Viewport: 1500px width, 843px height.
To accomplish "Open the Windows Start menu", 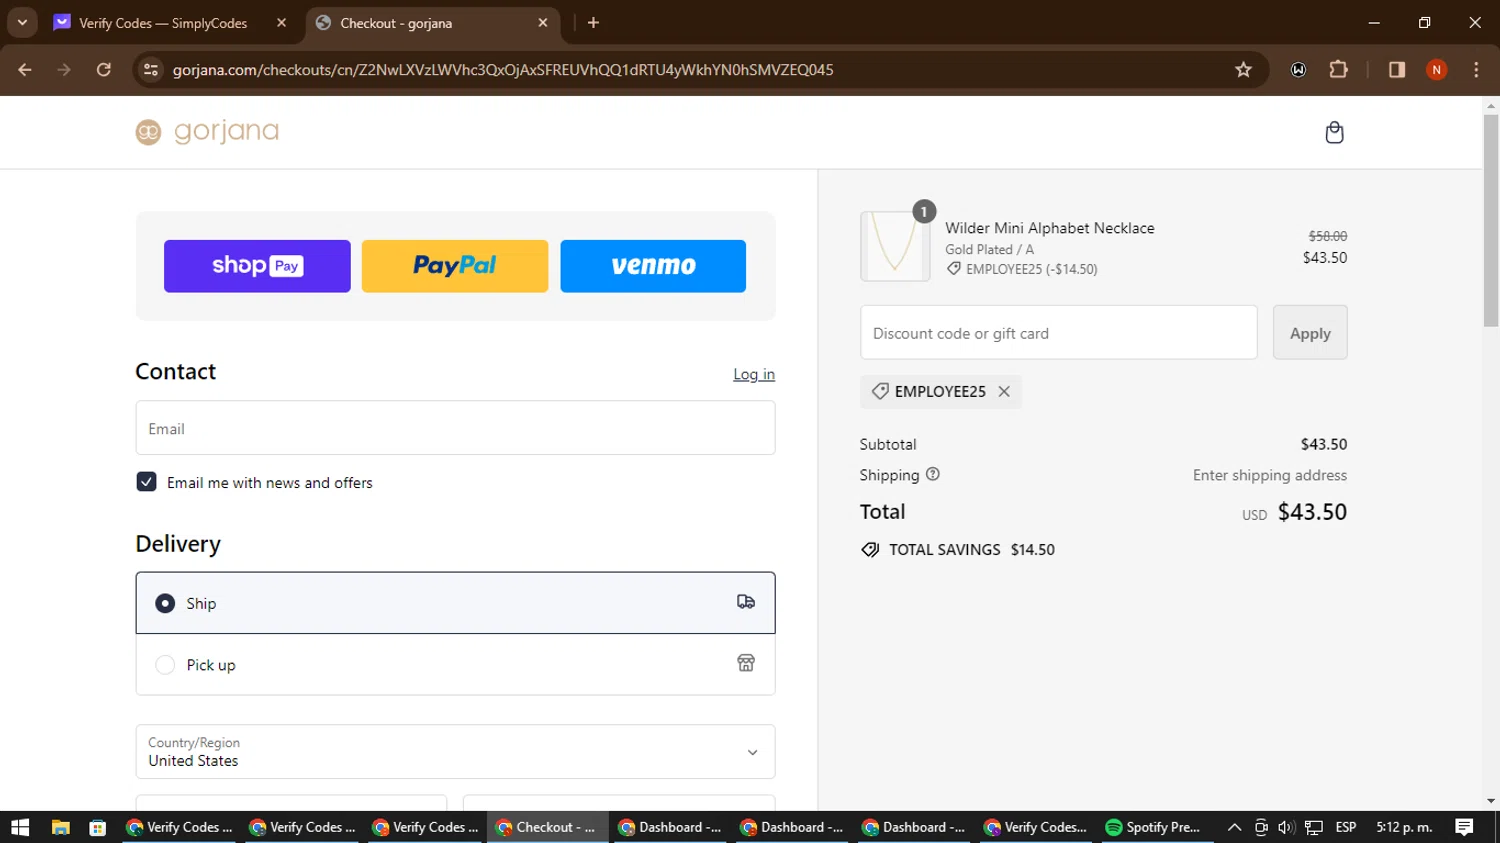I will (x=20, y=827).
